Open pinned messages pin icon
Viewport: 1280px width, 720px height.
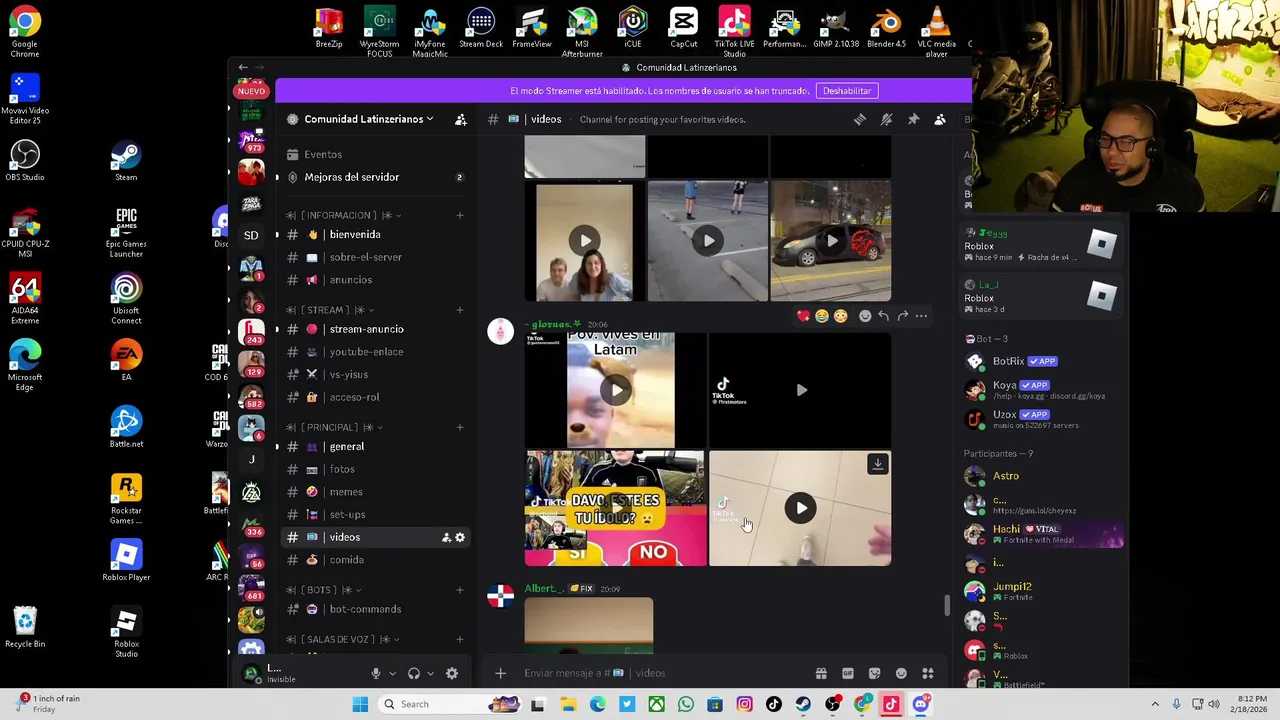coord(913,119)
